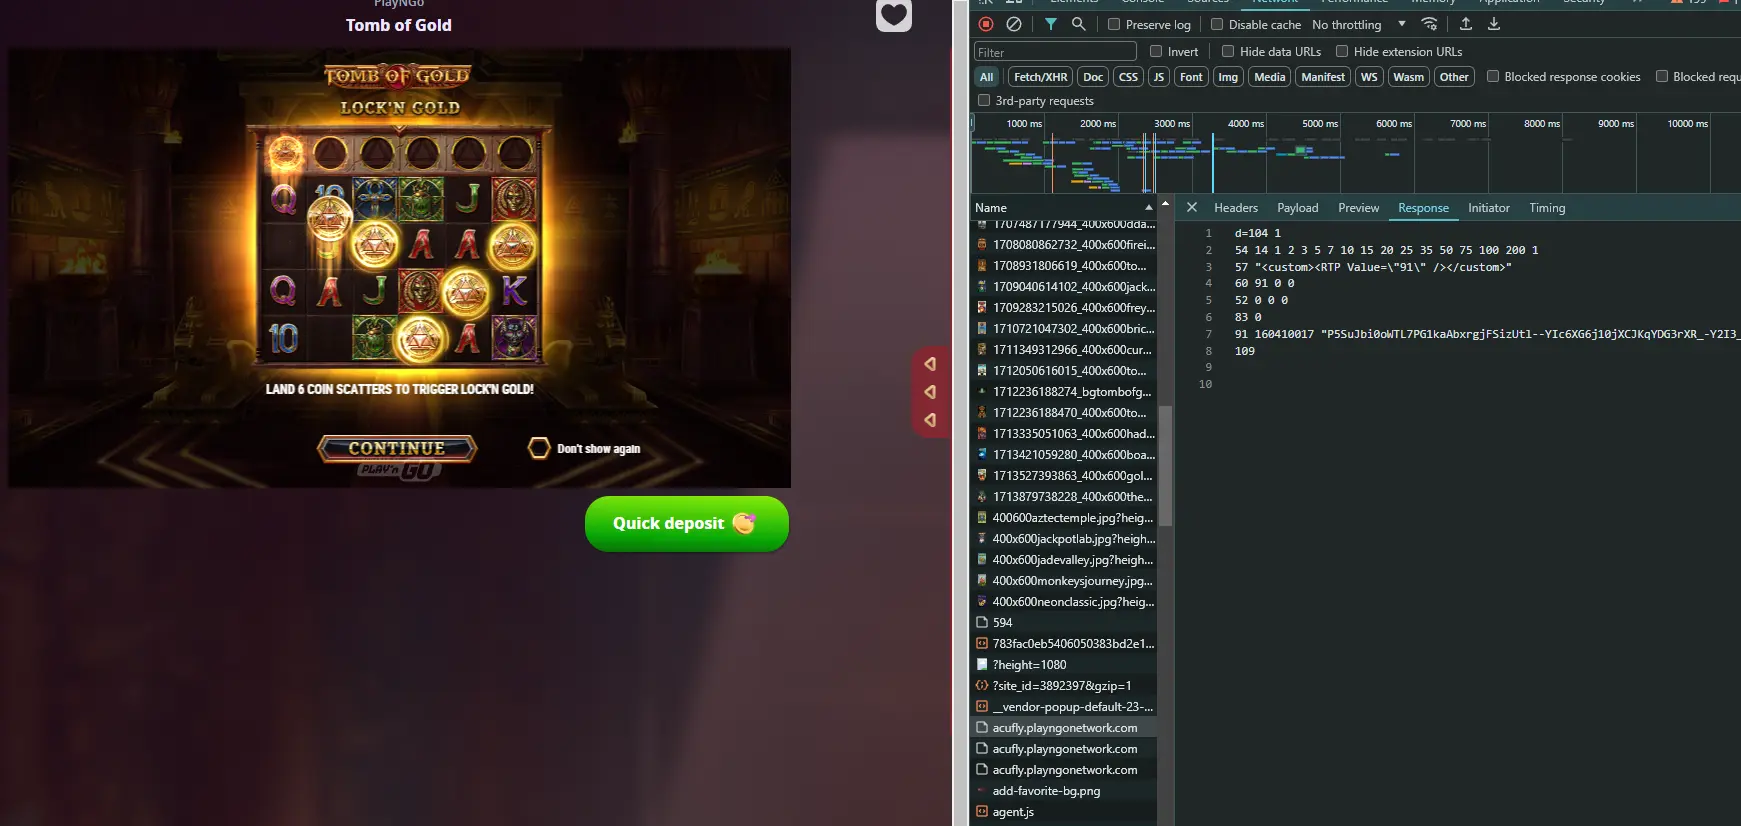Tick Hide extension URLs checkbox
This screenshot has height=826, width=1741.
pyautogui.click(x=1342, y=51)
